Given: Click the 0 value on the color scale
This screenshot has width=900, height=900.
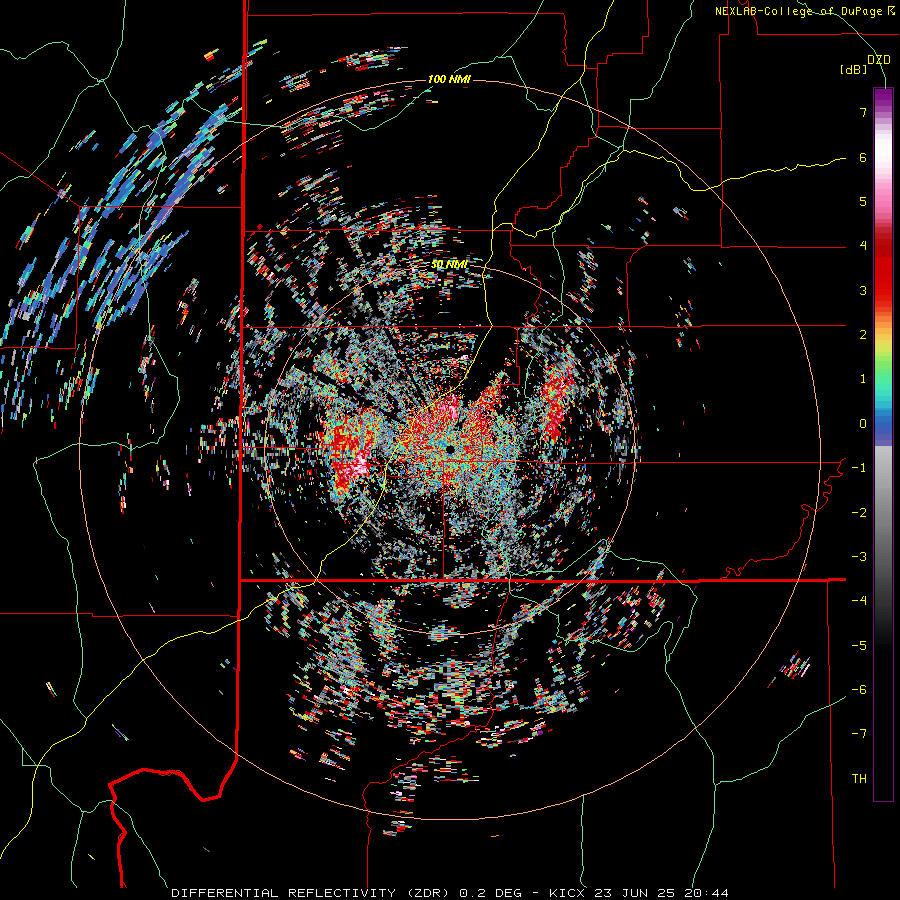Looking at the screenshot, I should pyautogui.click(x=863, y=424).
